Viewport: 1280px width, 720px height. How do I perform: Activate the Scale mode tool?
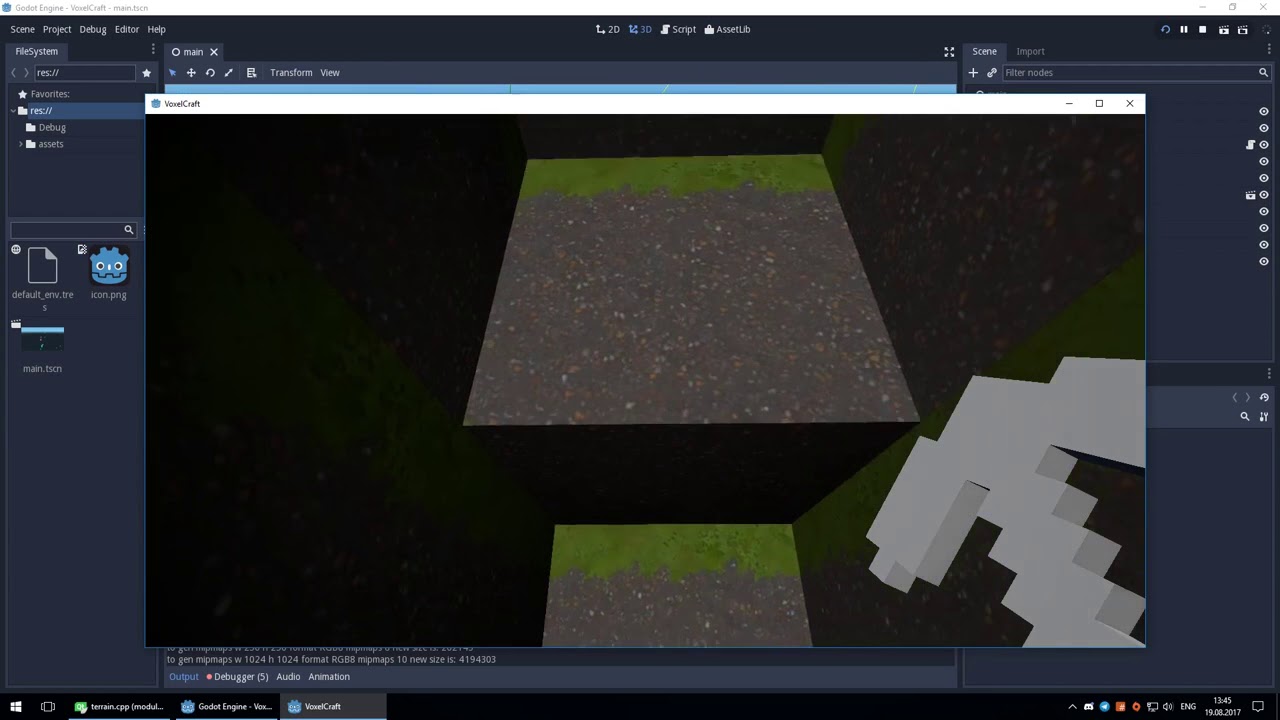[x=229, y=72]
